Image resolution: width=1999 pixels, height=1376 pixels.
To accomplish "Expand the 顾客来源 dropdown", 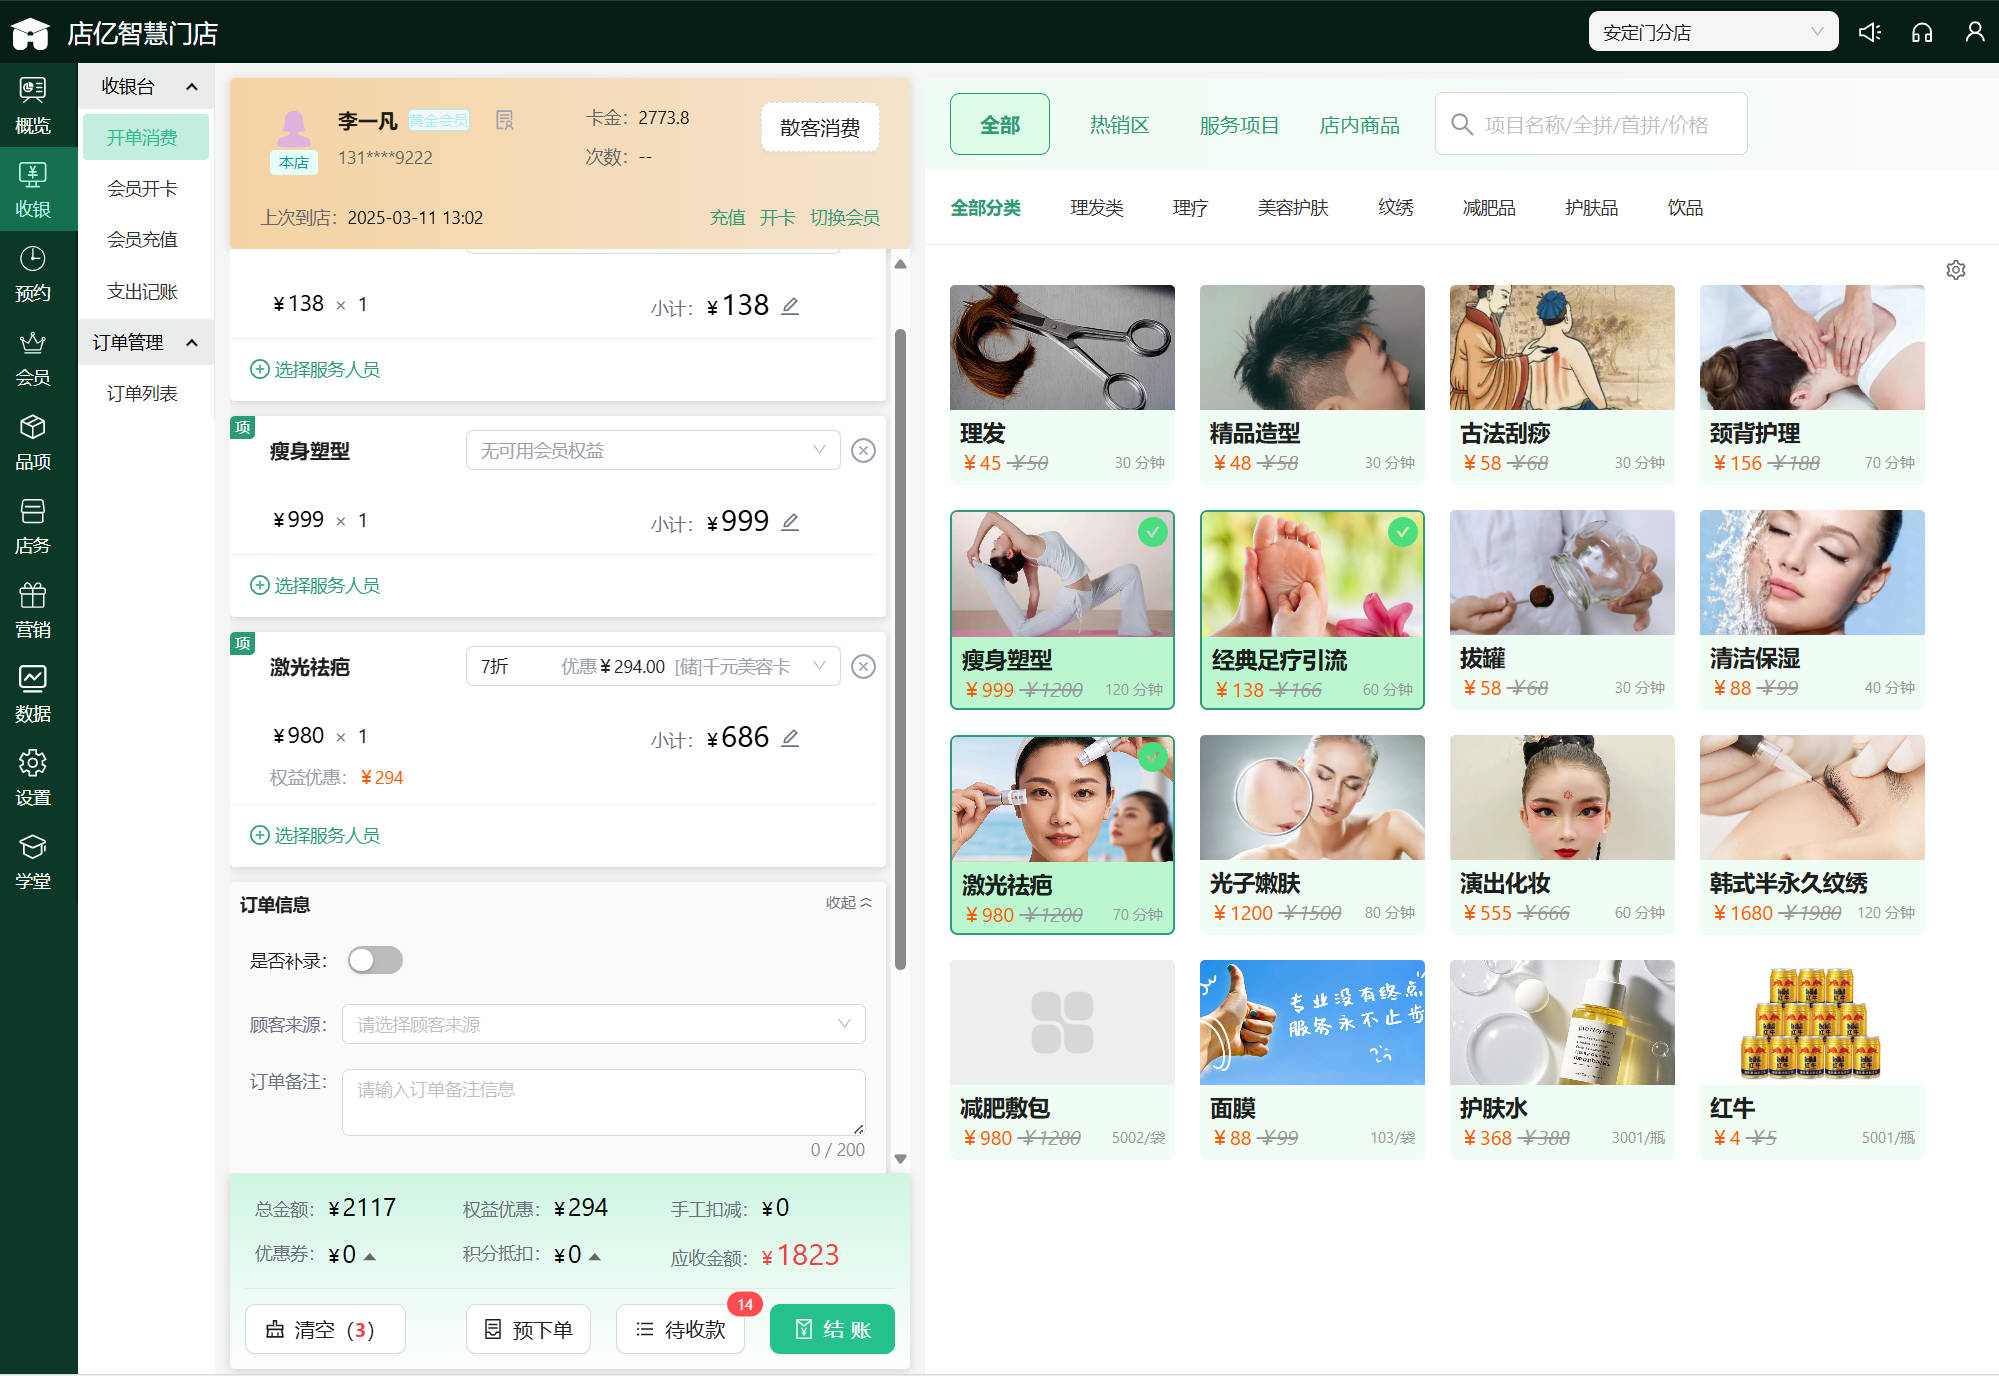I will click(603, 1024).
